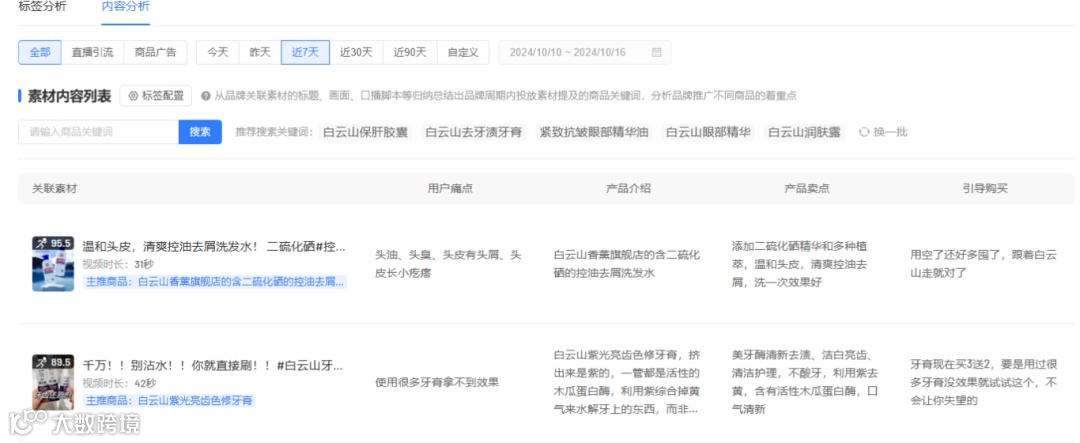The height and width of the screenshot is (443, 1080).
Task: Choose the 昨天 time range
Action: point(260,52)
